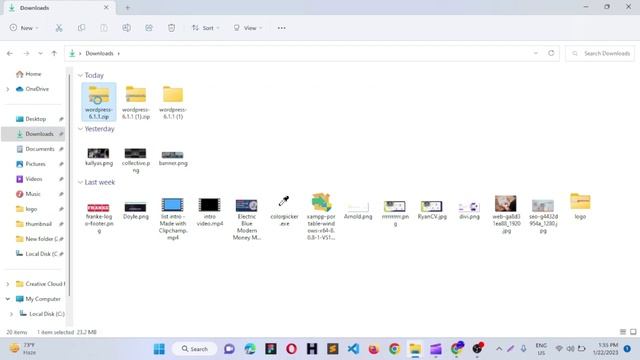Open the View dropdown menu

247,28
